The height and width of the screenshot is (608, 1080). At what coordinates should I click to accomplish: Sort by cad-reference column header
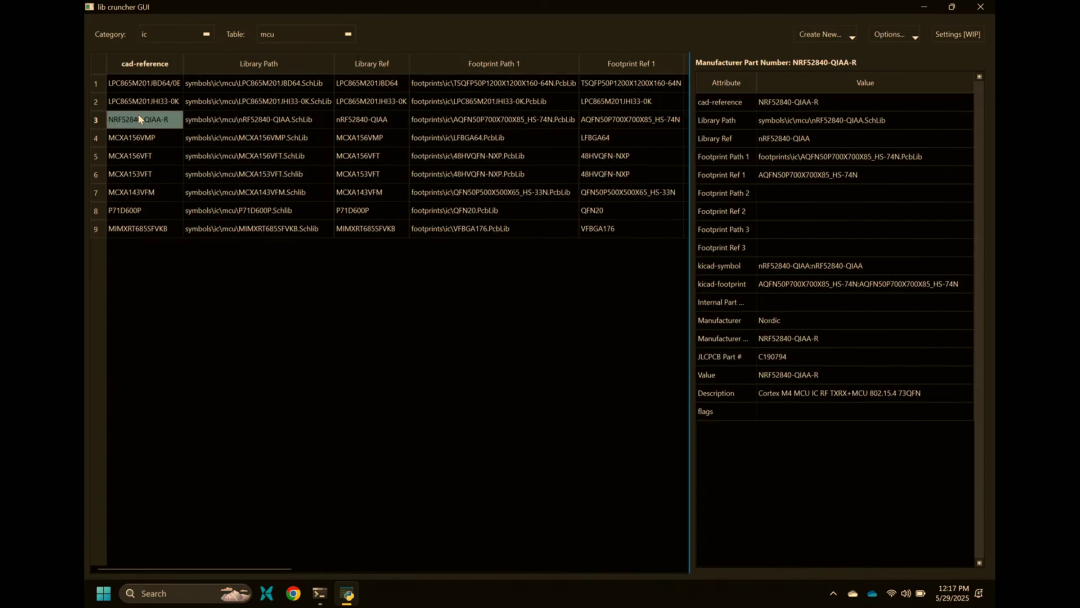coord(145,63)
